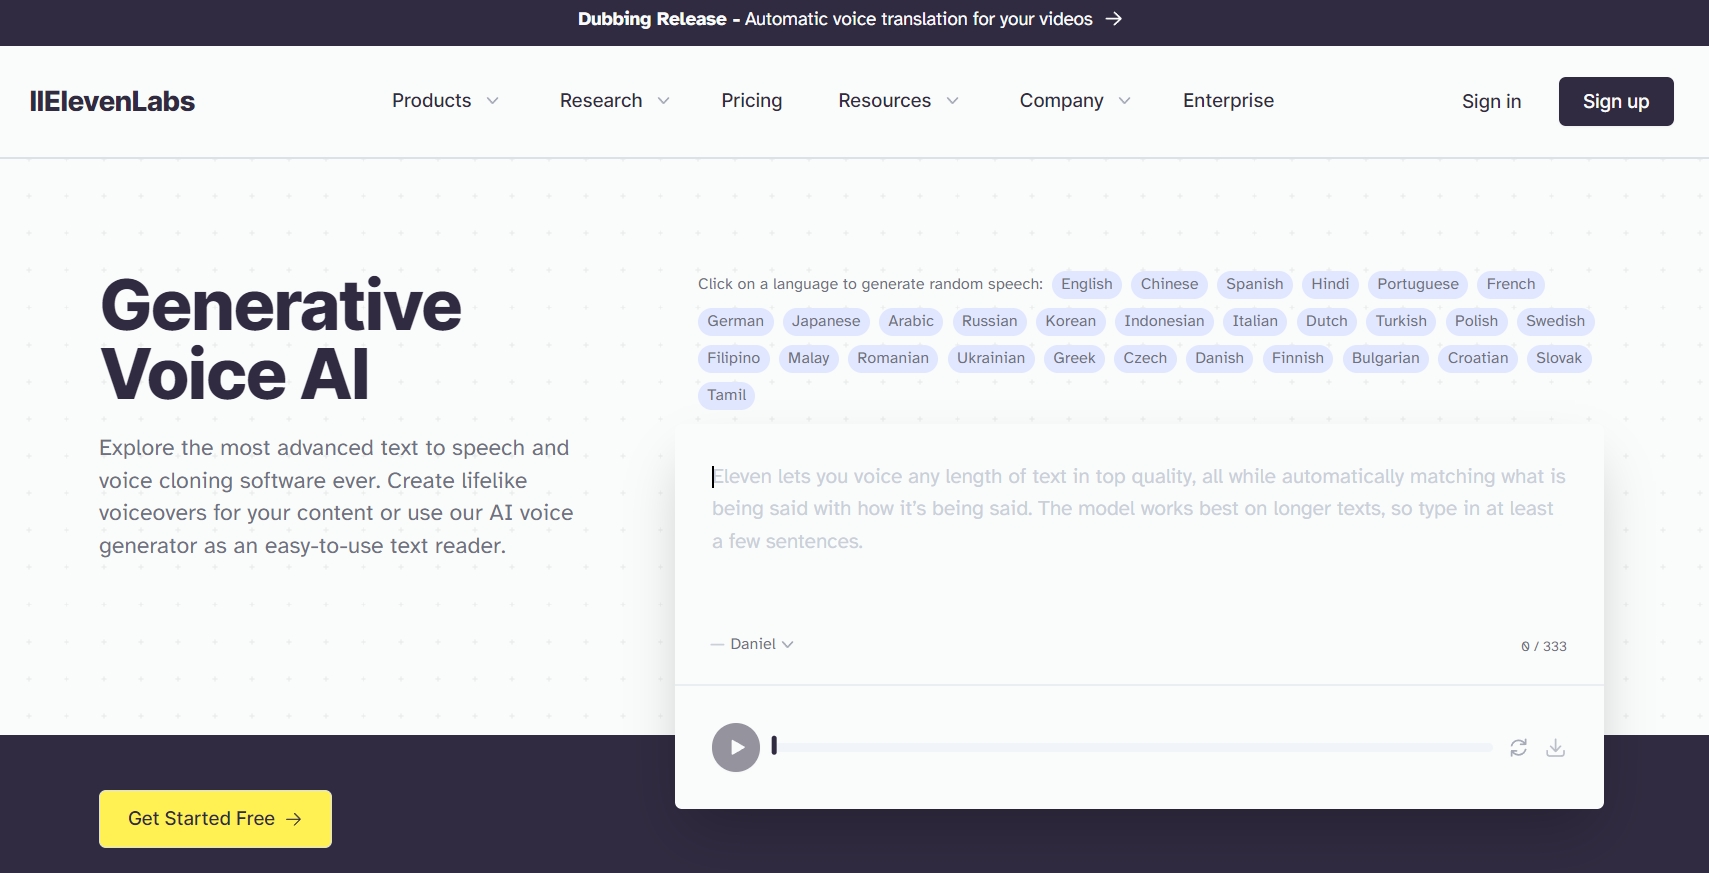
Task: Click the regenerate speech icon
Action: (1518, 748)
